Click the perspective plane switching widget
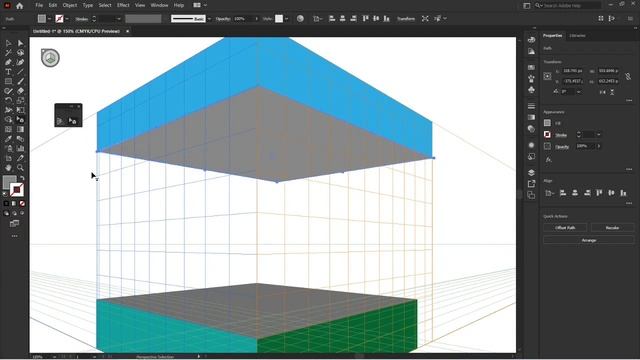Screen dimensions: 640x360 50,58
